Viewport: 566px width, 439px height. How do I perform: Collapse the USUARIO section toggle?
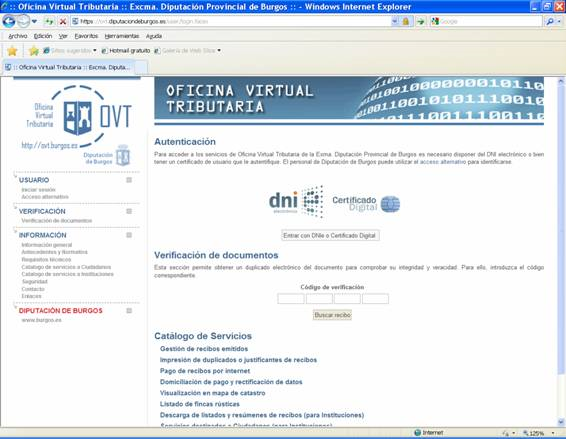[129, 180]
